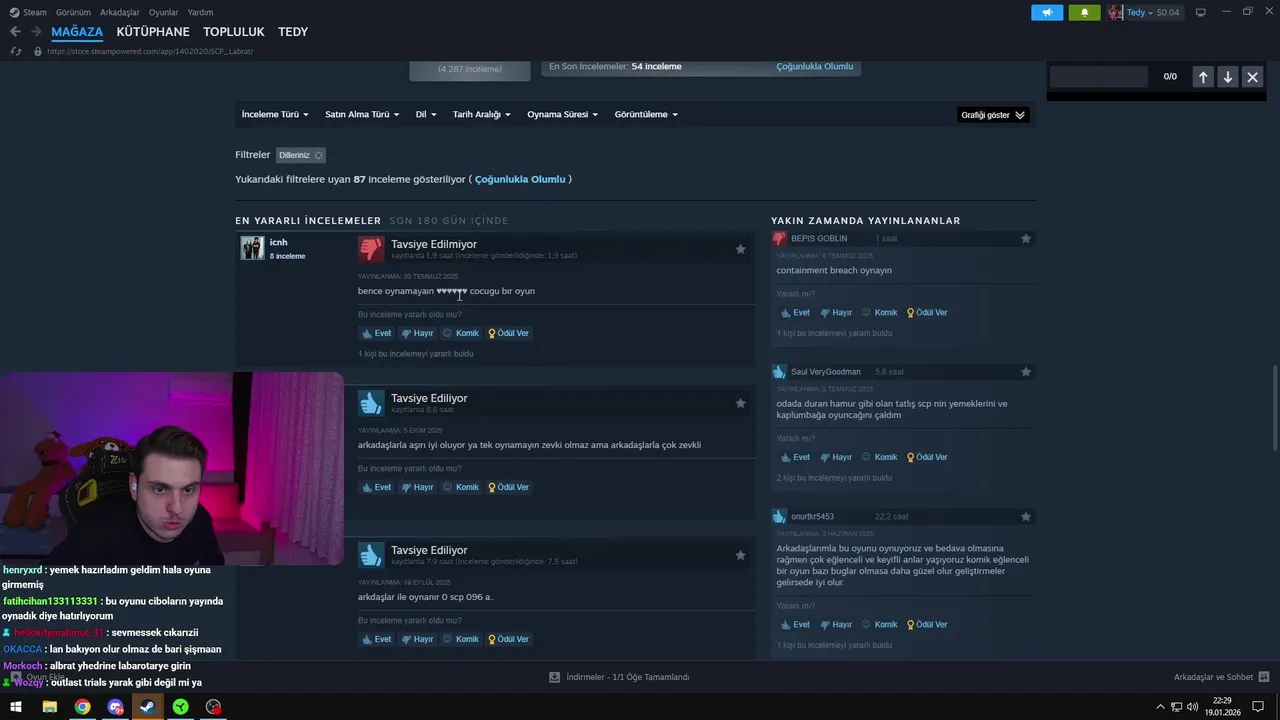Click thumbs-up icon on the 8.6 saat review
The image size is (1280, 720).
371,402
